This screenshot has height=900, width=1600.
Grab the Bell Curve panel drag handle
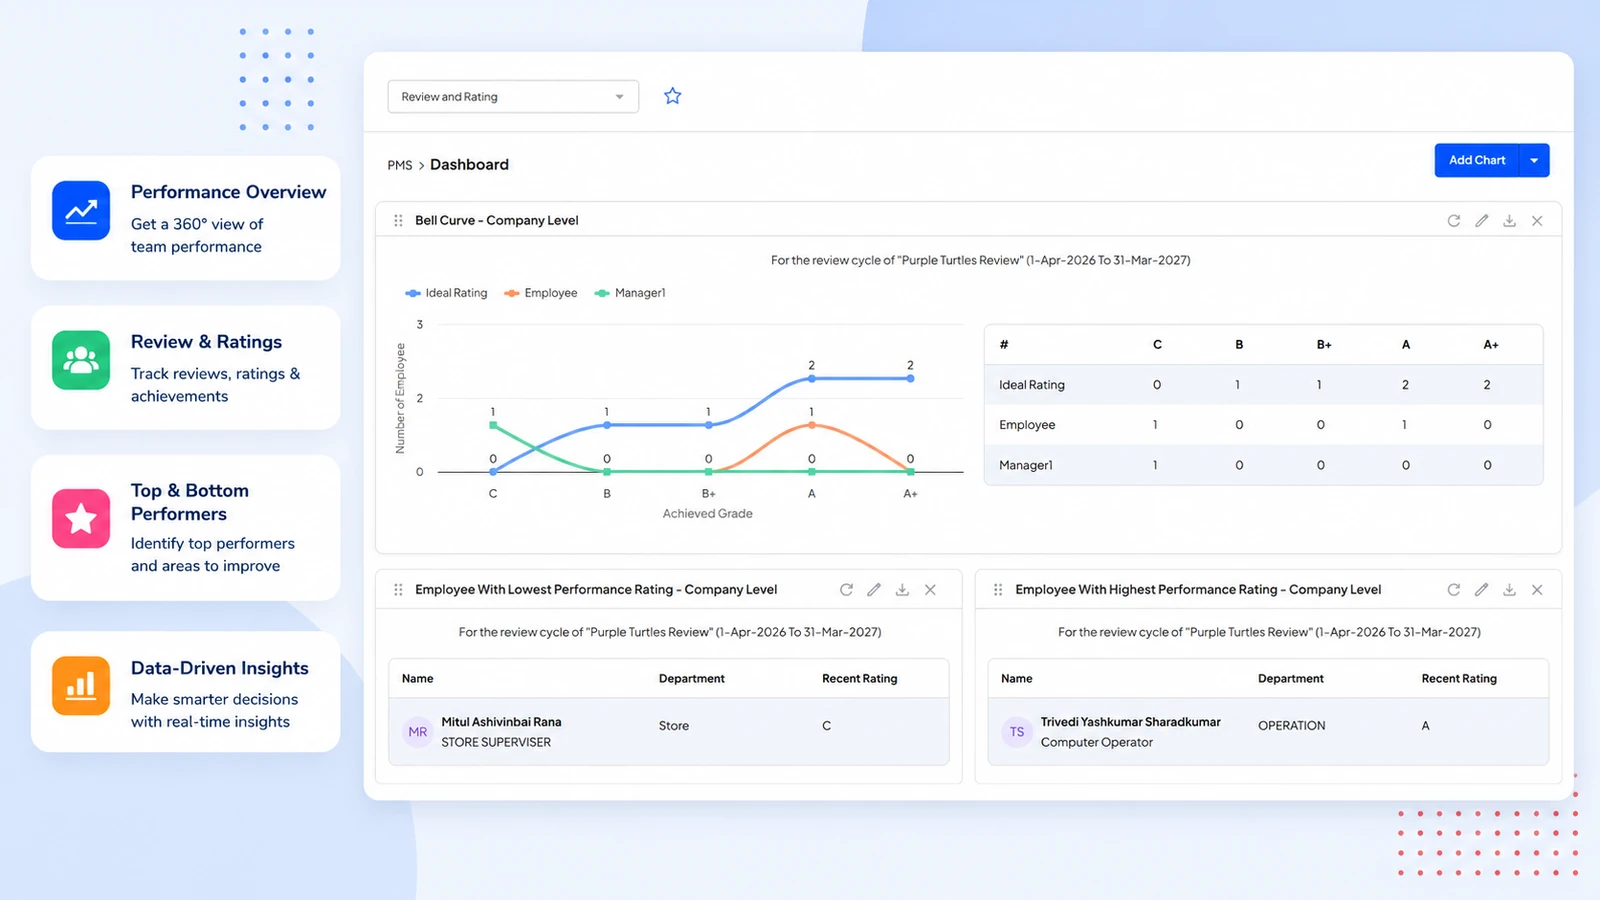tap(398, 221)
